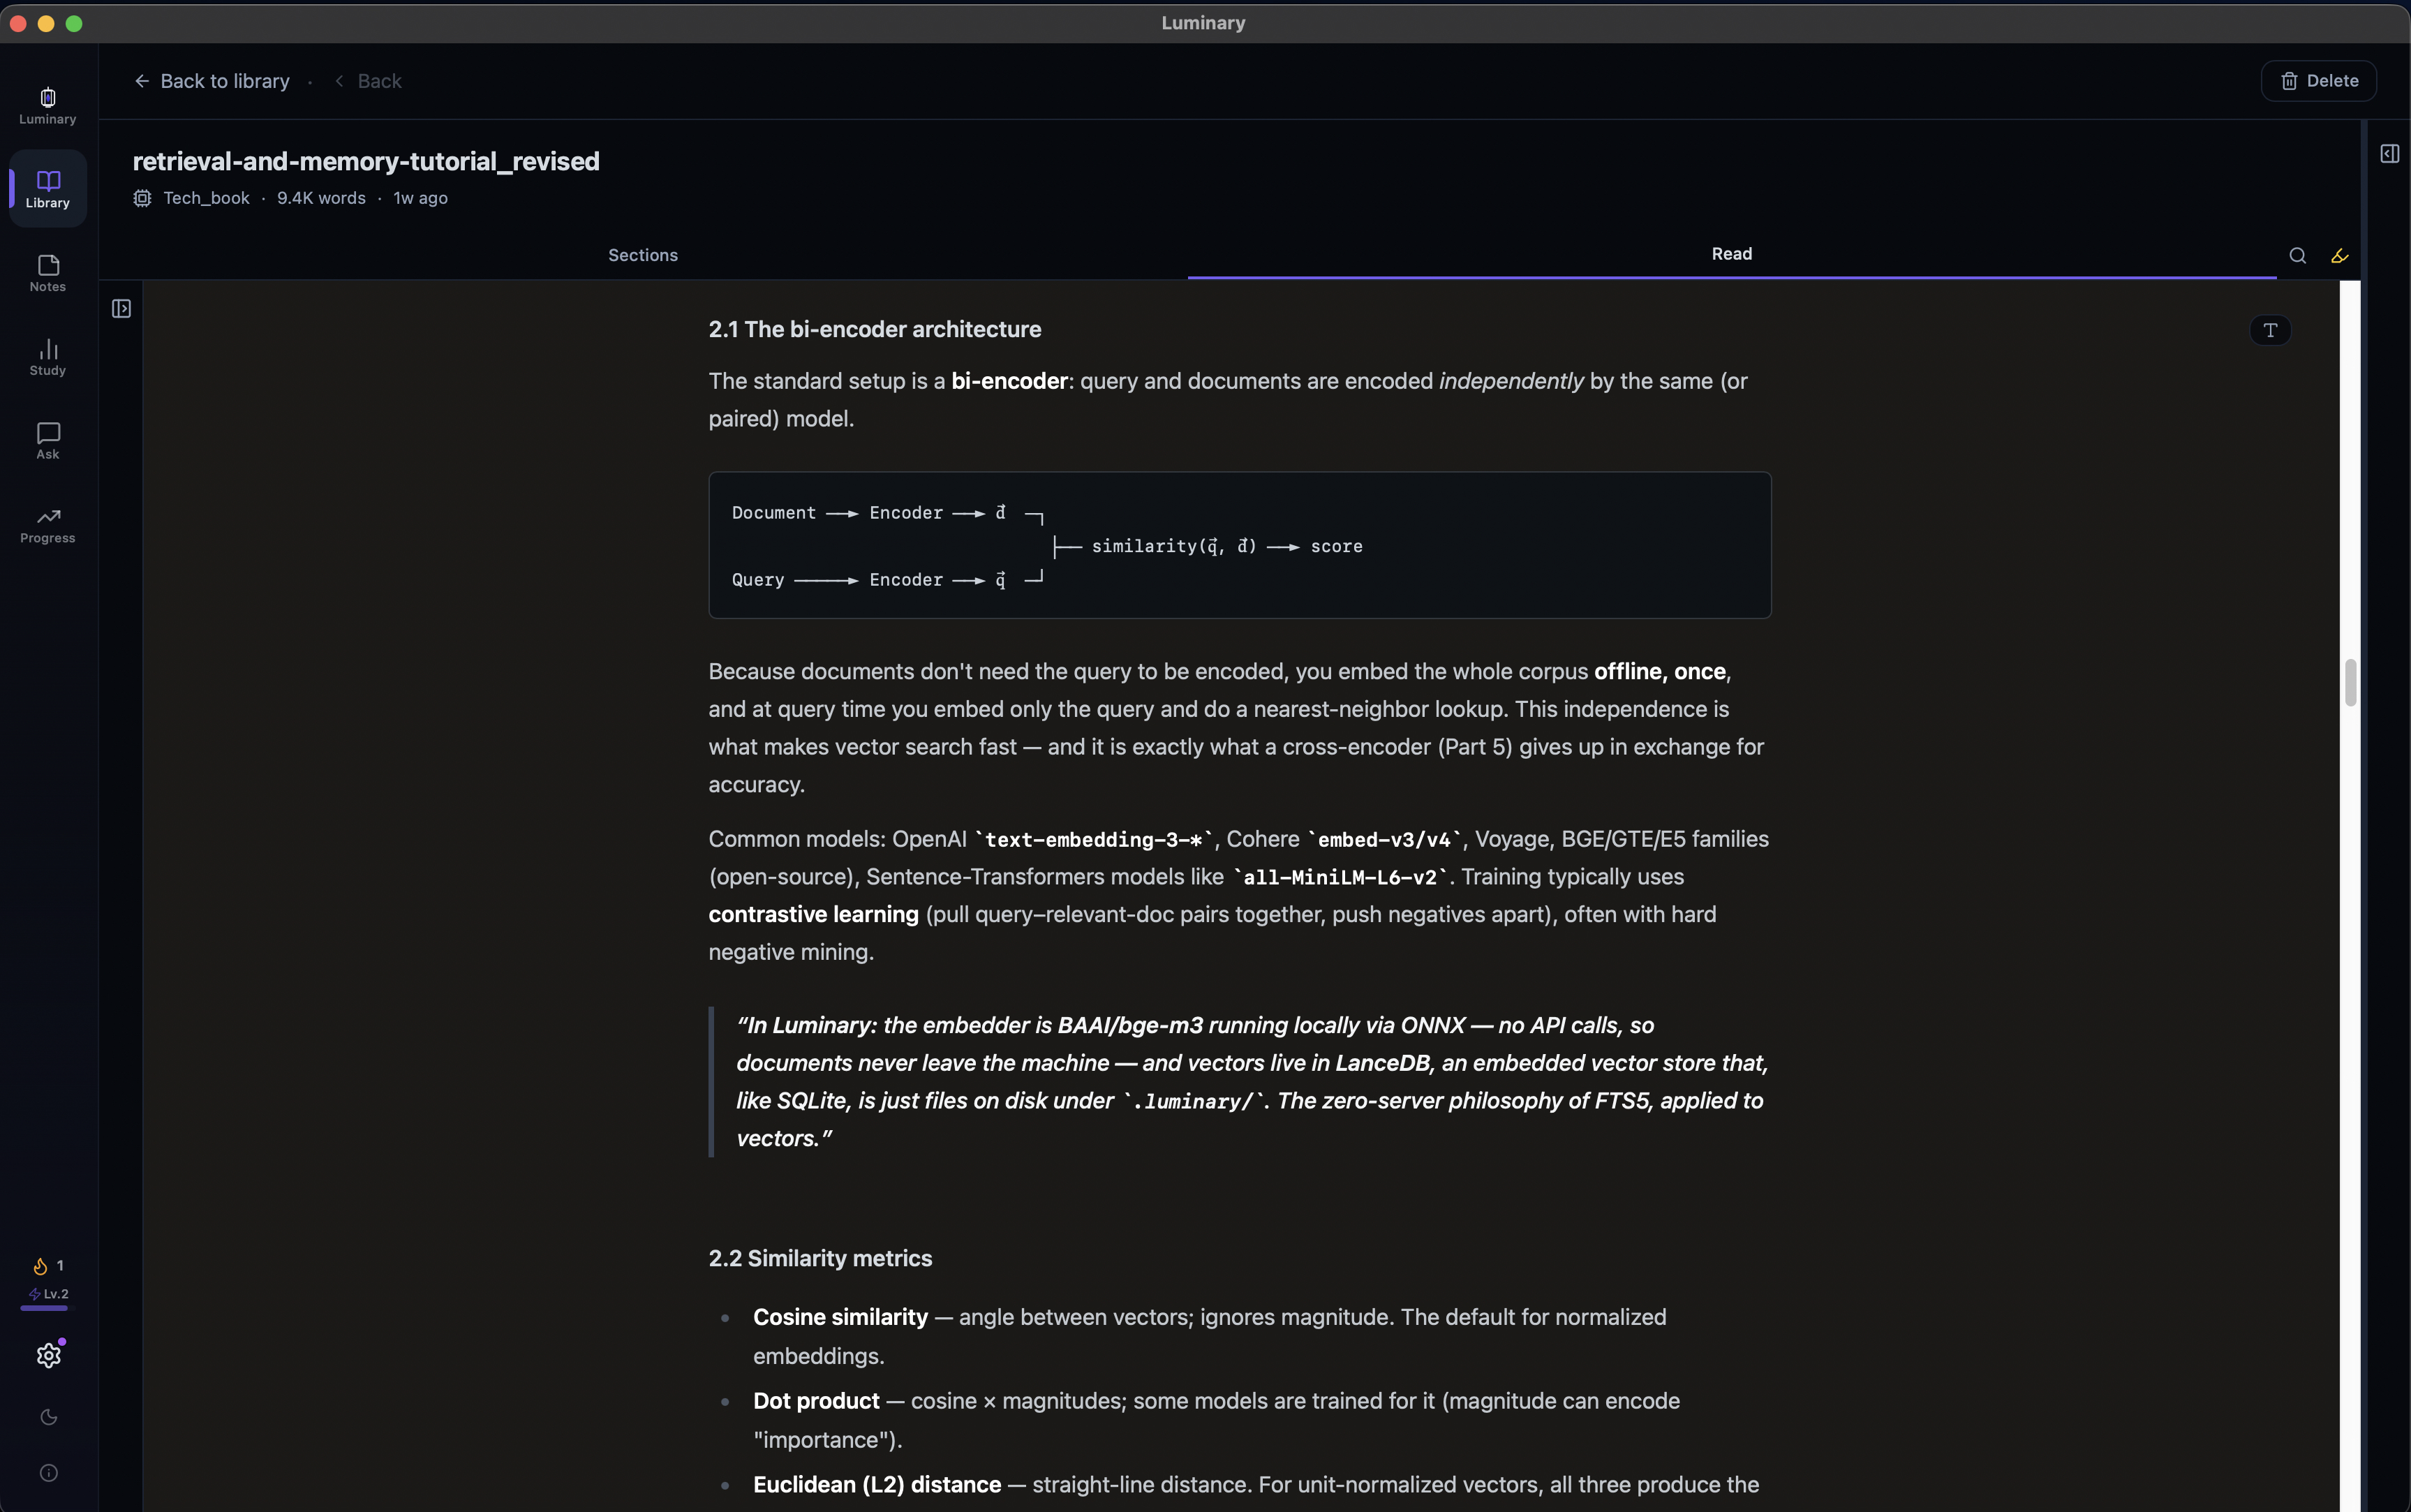Viewport: 2411px width, 1512px height.
Task: Open the info icon in sidebar
Action: point(48,1473)
